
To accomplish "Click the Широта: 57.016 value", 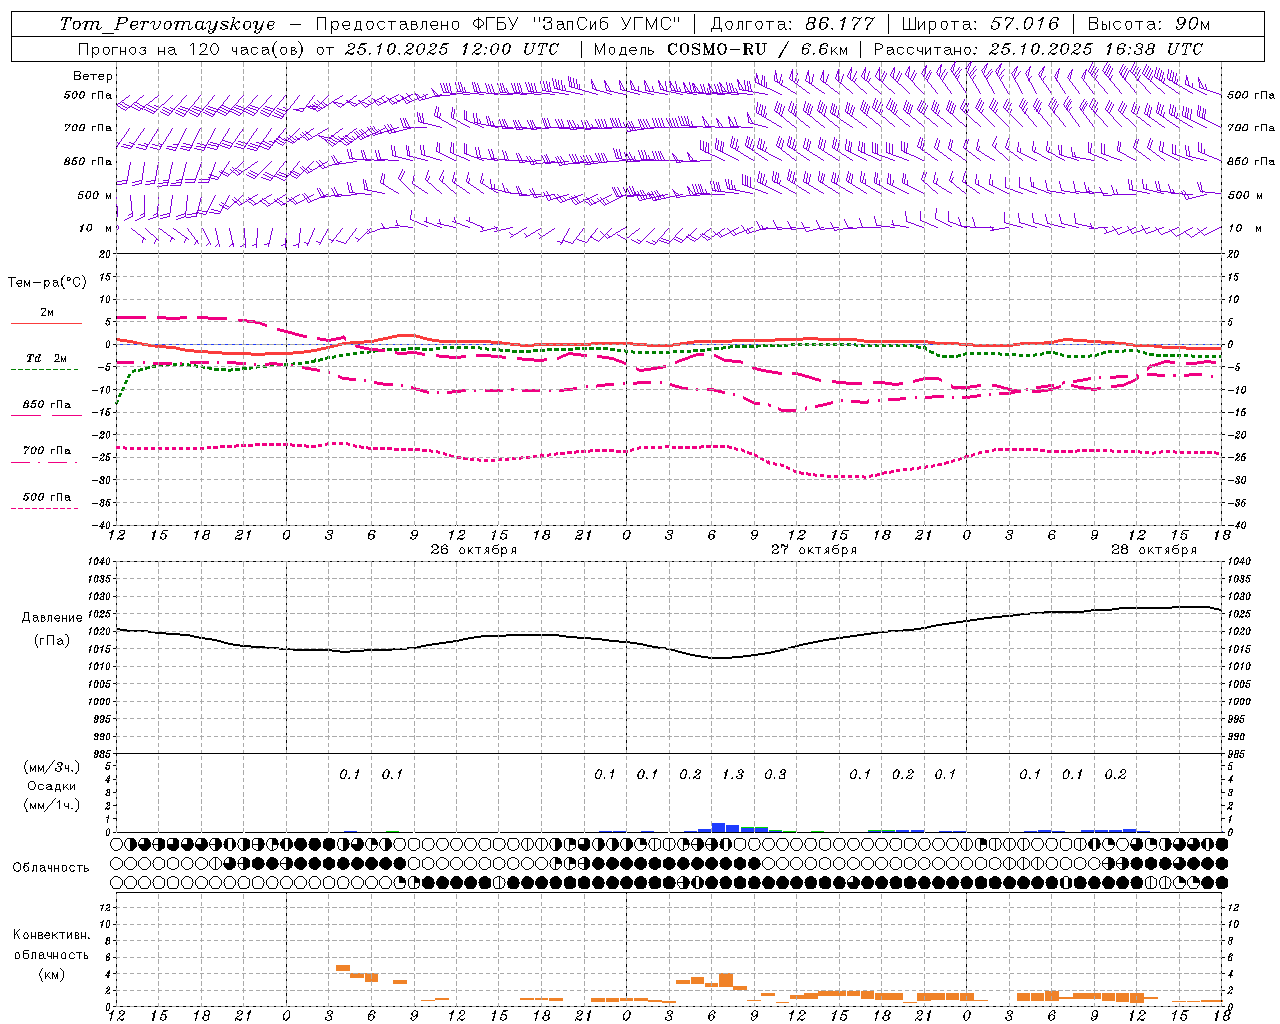I will point(979,24).
